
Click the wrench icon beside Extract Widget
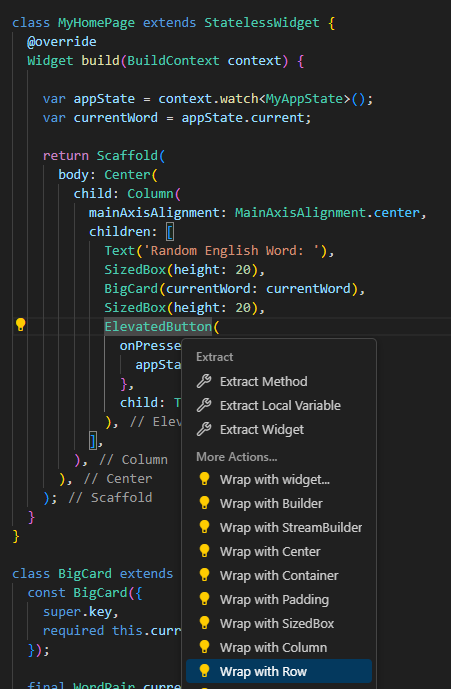click(x=204, y=429)
